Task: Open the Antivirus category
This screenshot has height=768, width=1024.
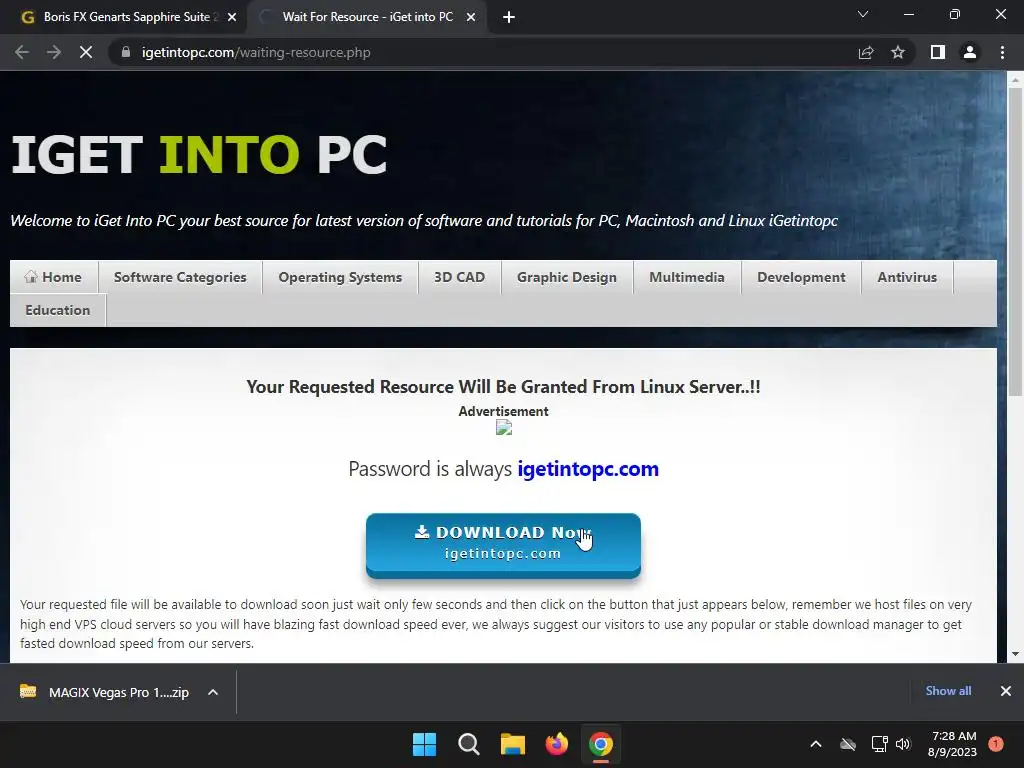Action: (907, 277)
